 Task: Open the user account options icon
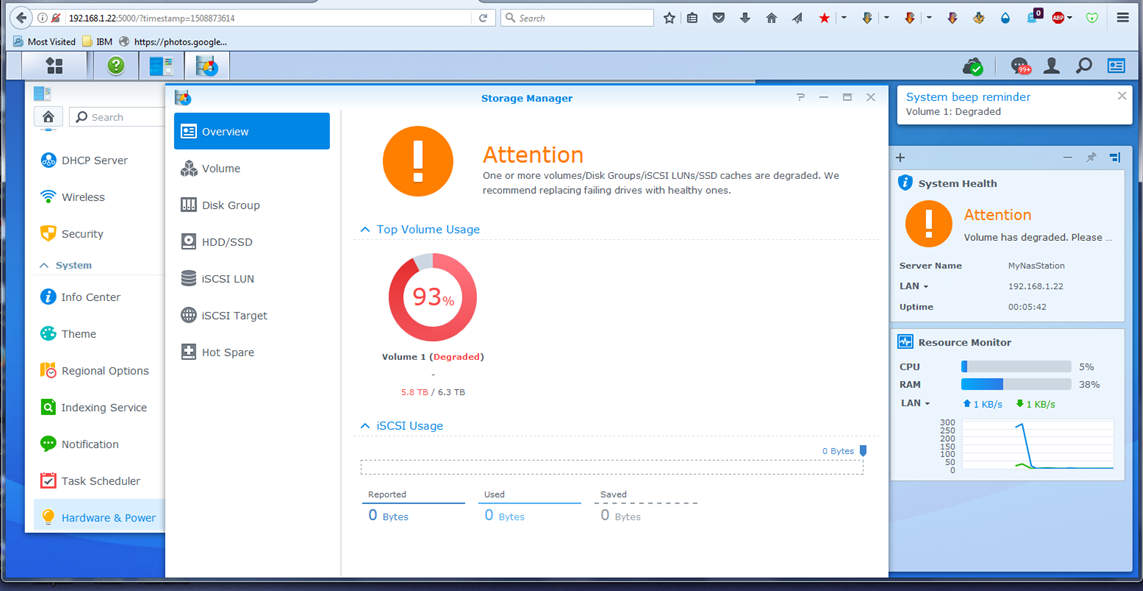pos(1052,66)
